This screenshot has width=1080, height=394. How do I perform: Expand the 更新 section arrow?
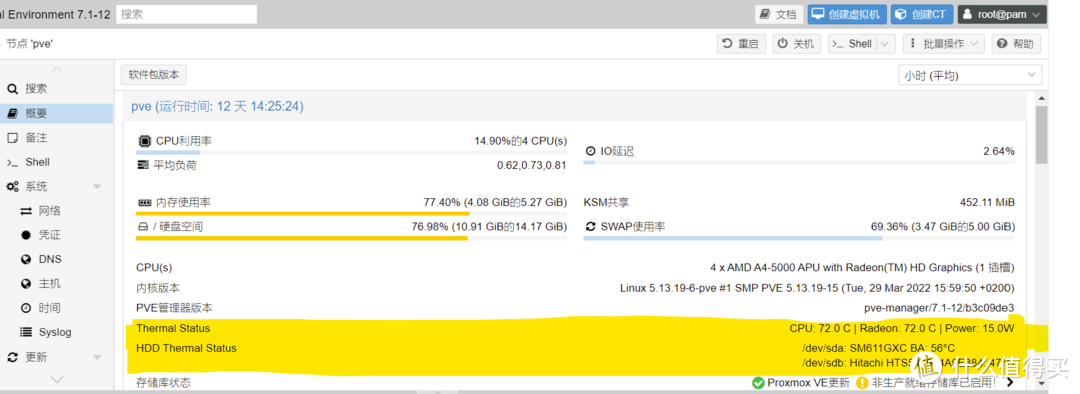[97, 357]
